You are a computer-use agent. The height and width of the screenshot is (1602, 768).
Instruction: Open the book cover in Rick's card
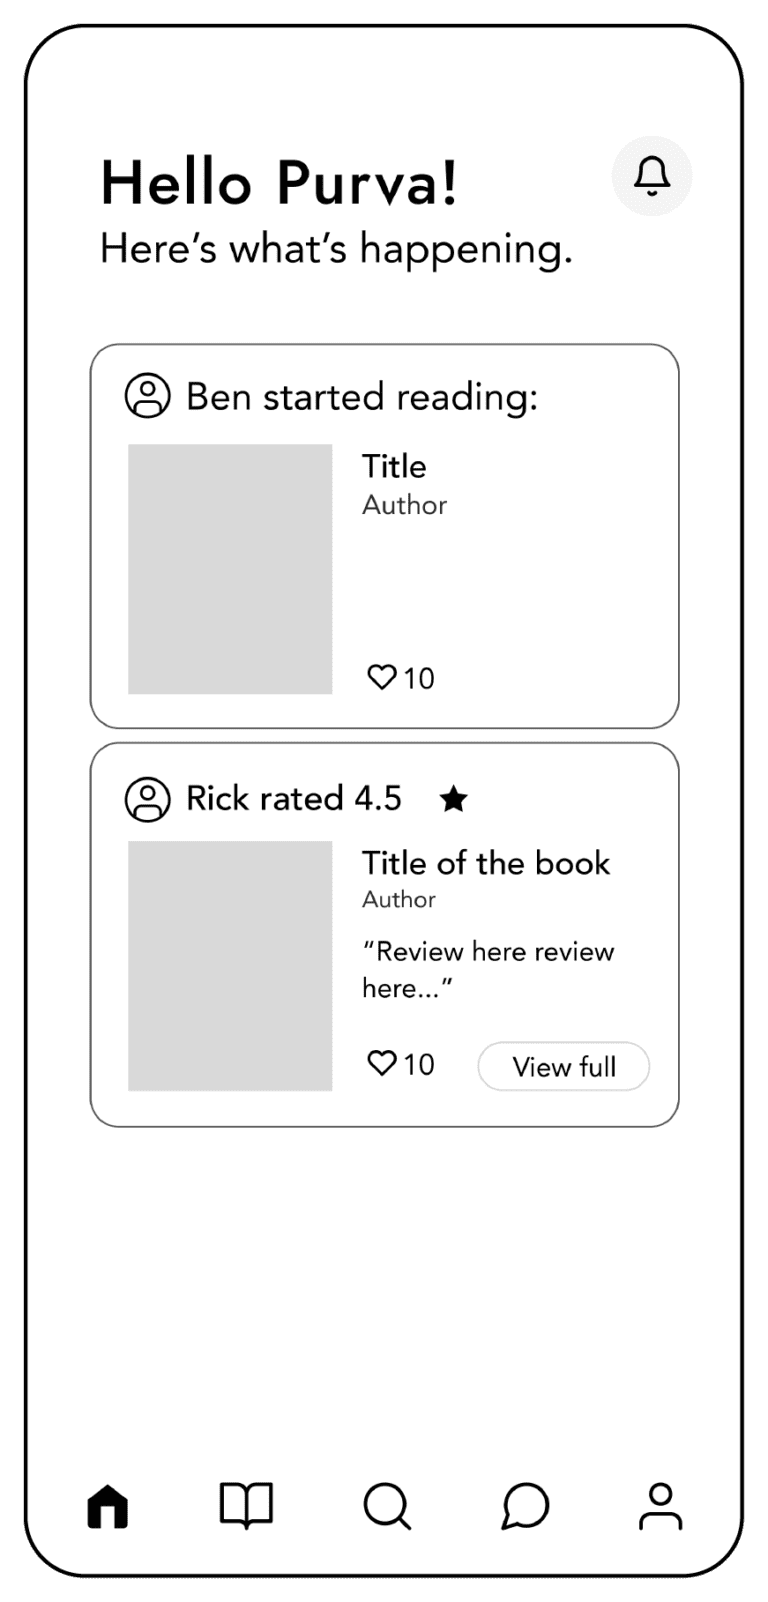(230, 965)
